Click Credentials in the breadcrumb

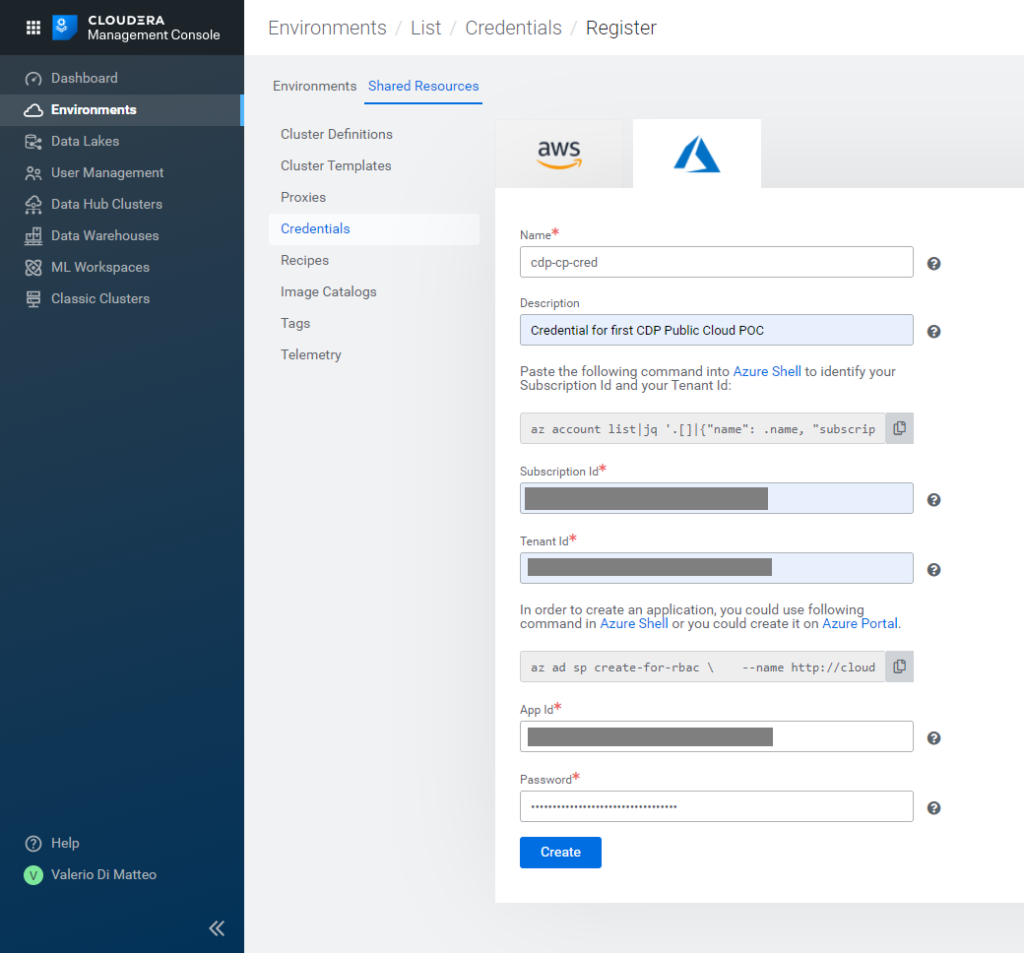click(x=513, y=28)
